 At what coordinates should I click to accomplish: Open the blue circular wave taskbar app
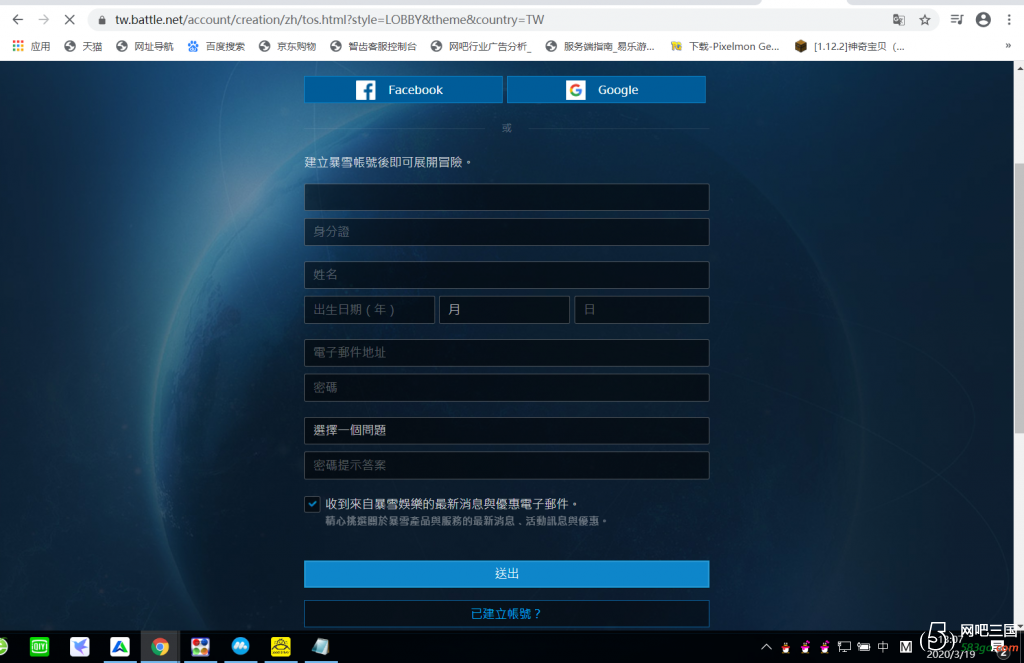point(240,647)
